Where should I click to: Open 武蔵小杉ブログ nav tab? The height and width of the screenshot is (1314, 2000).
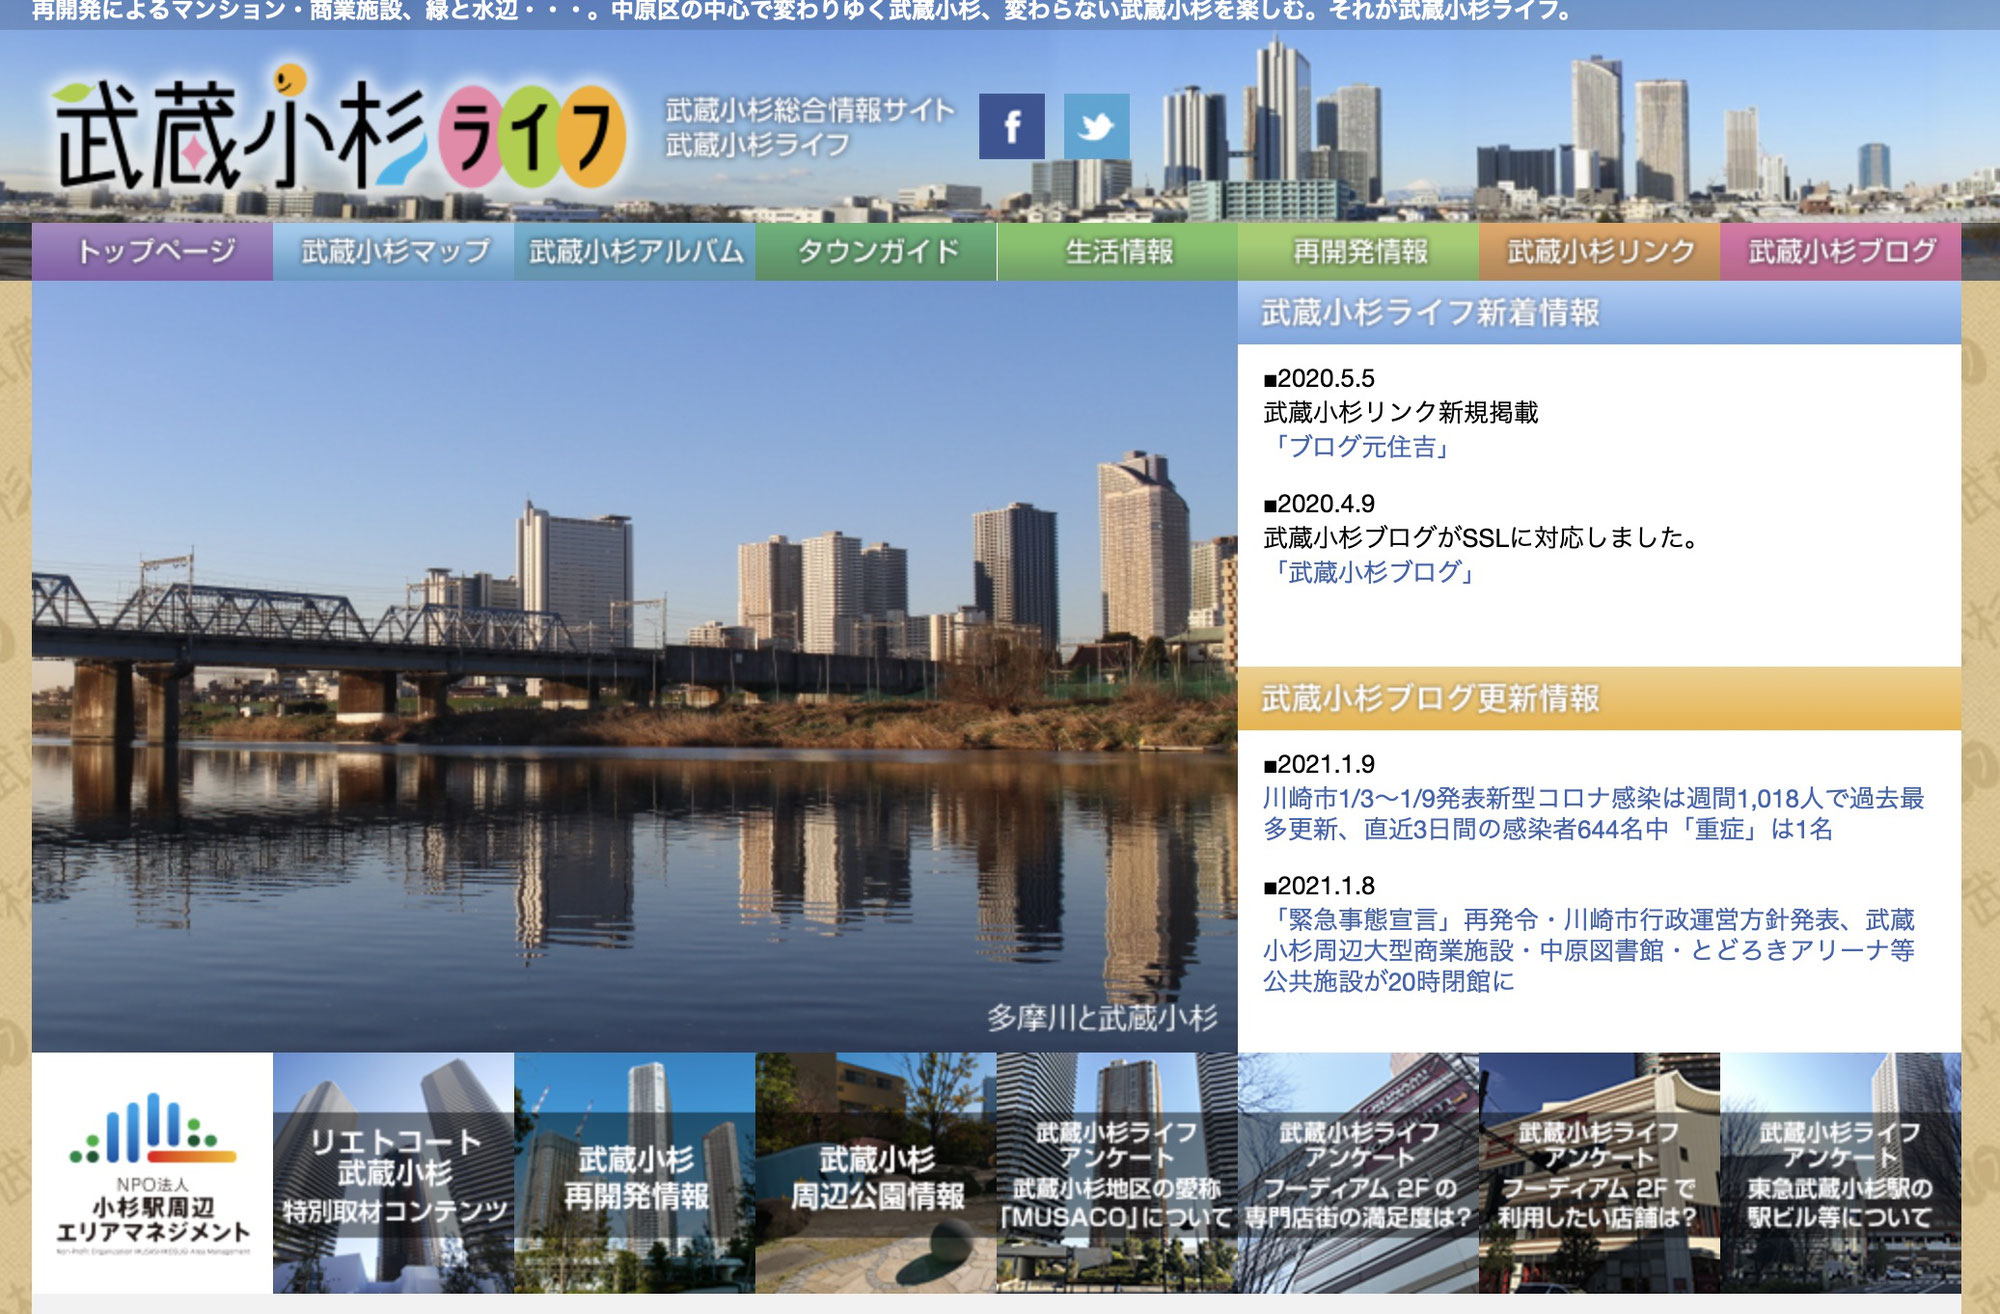[1841, 251]
